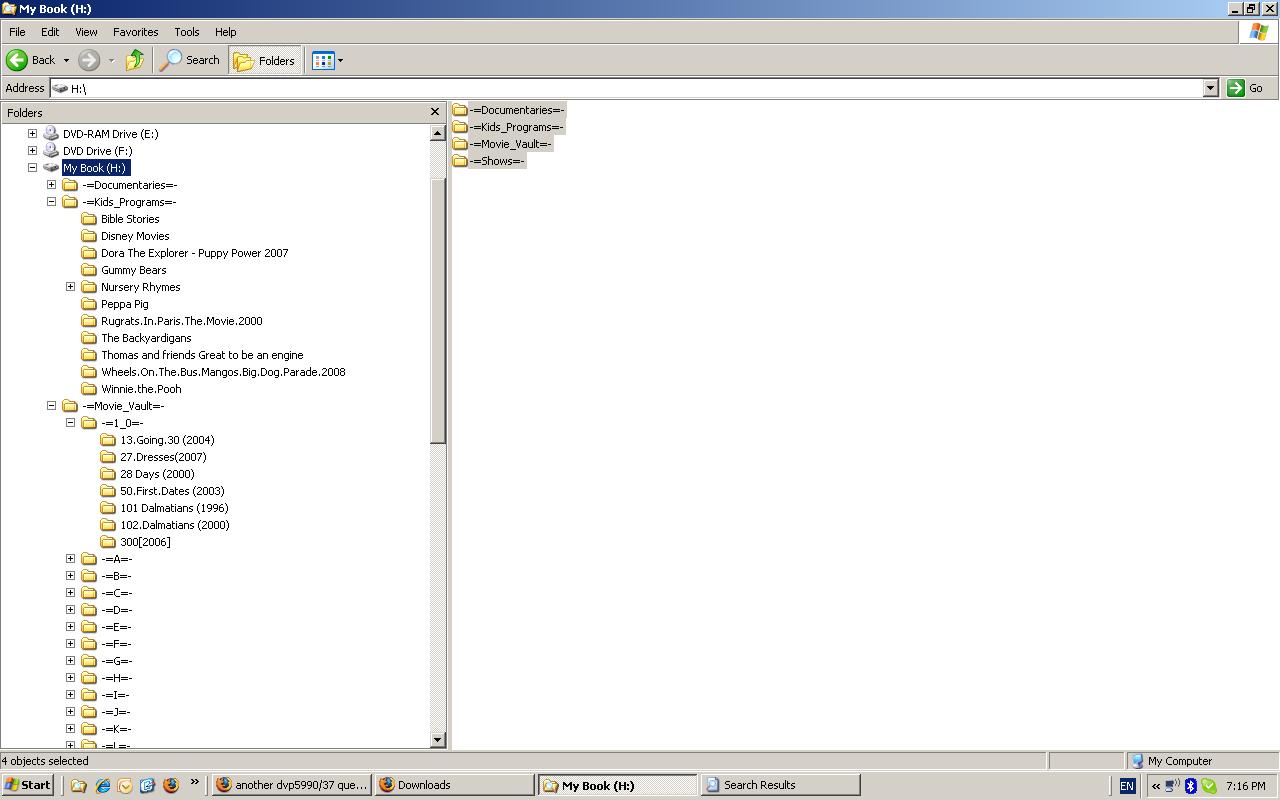Click Folders tree scroll up arrow
The image size is (1280, 800).
437,132
